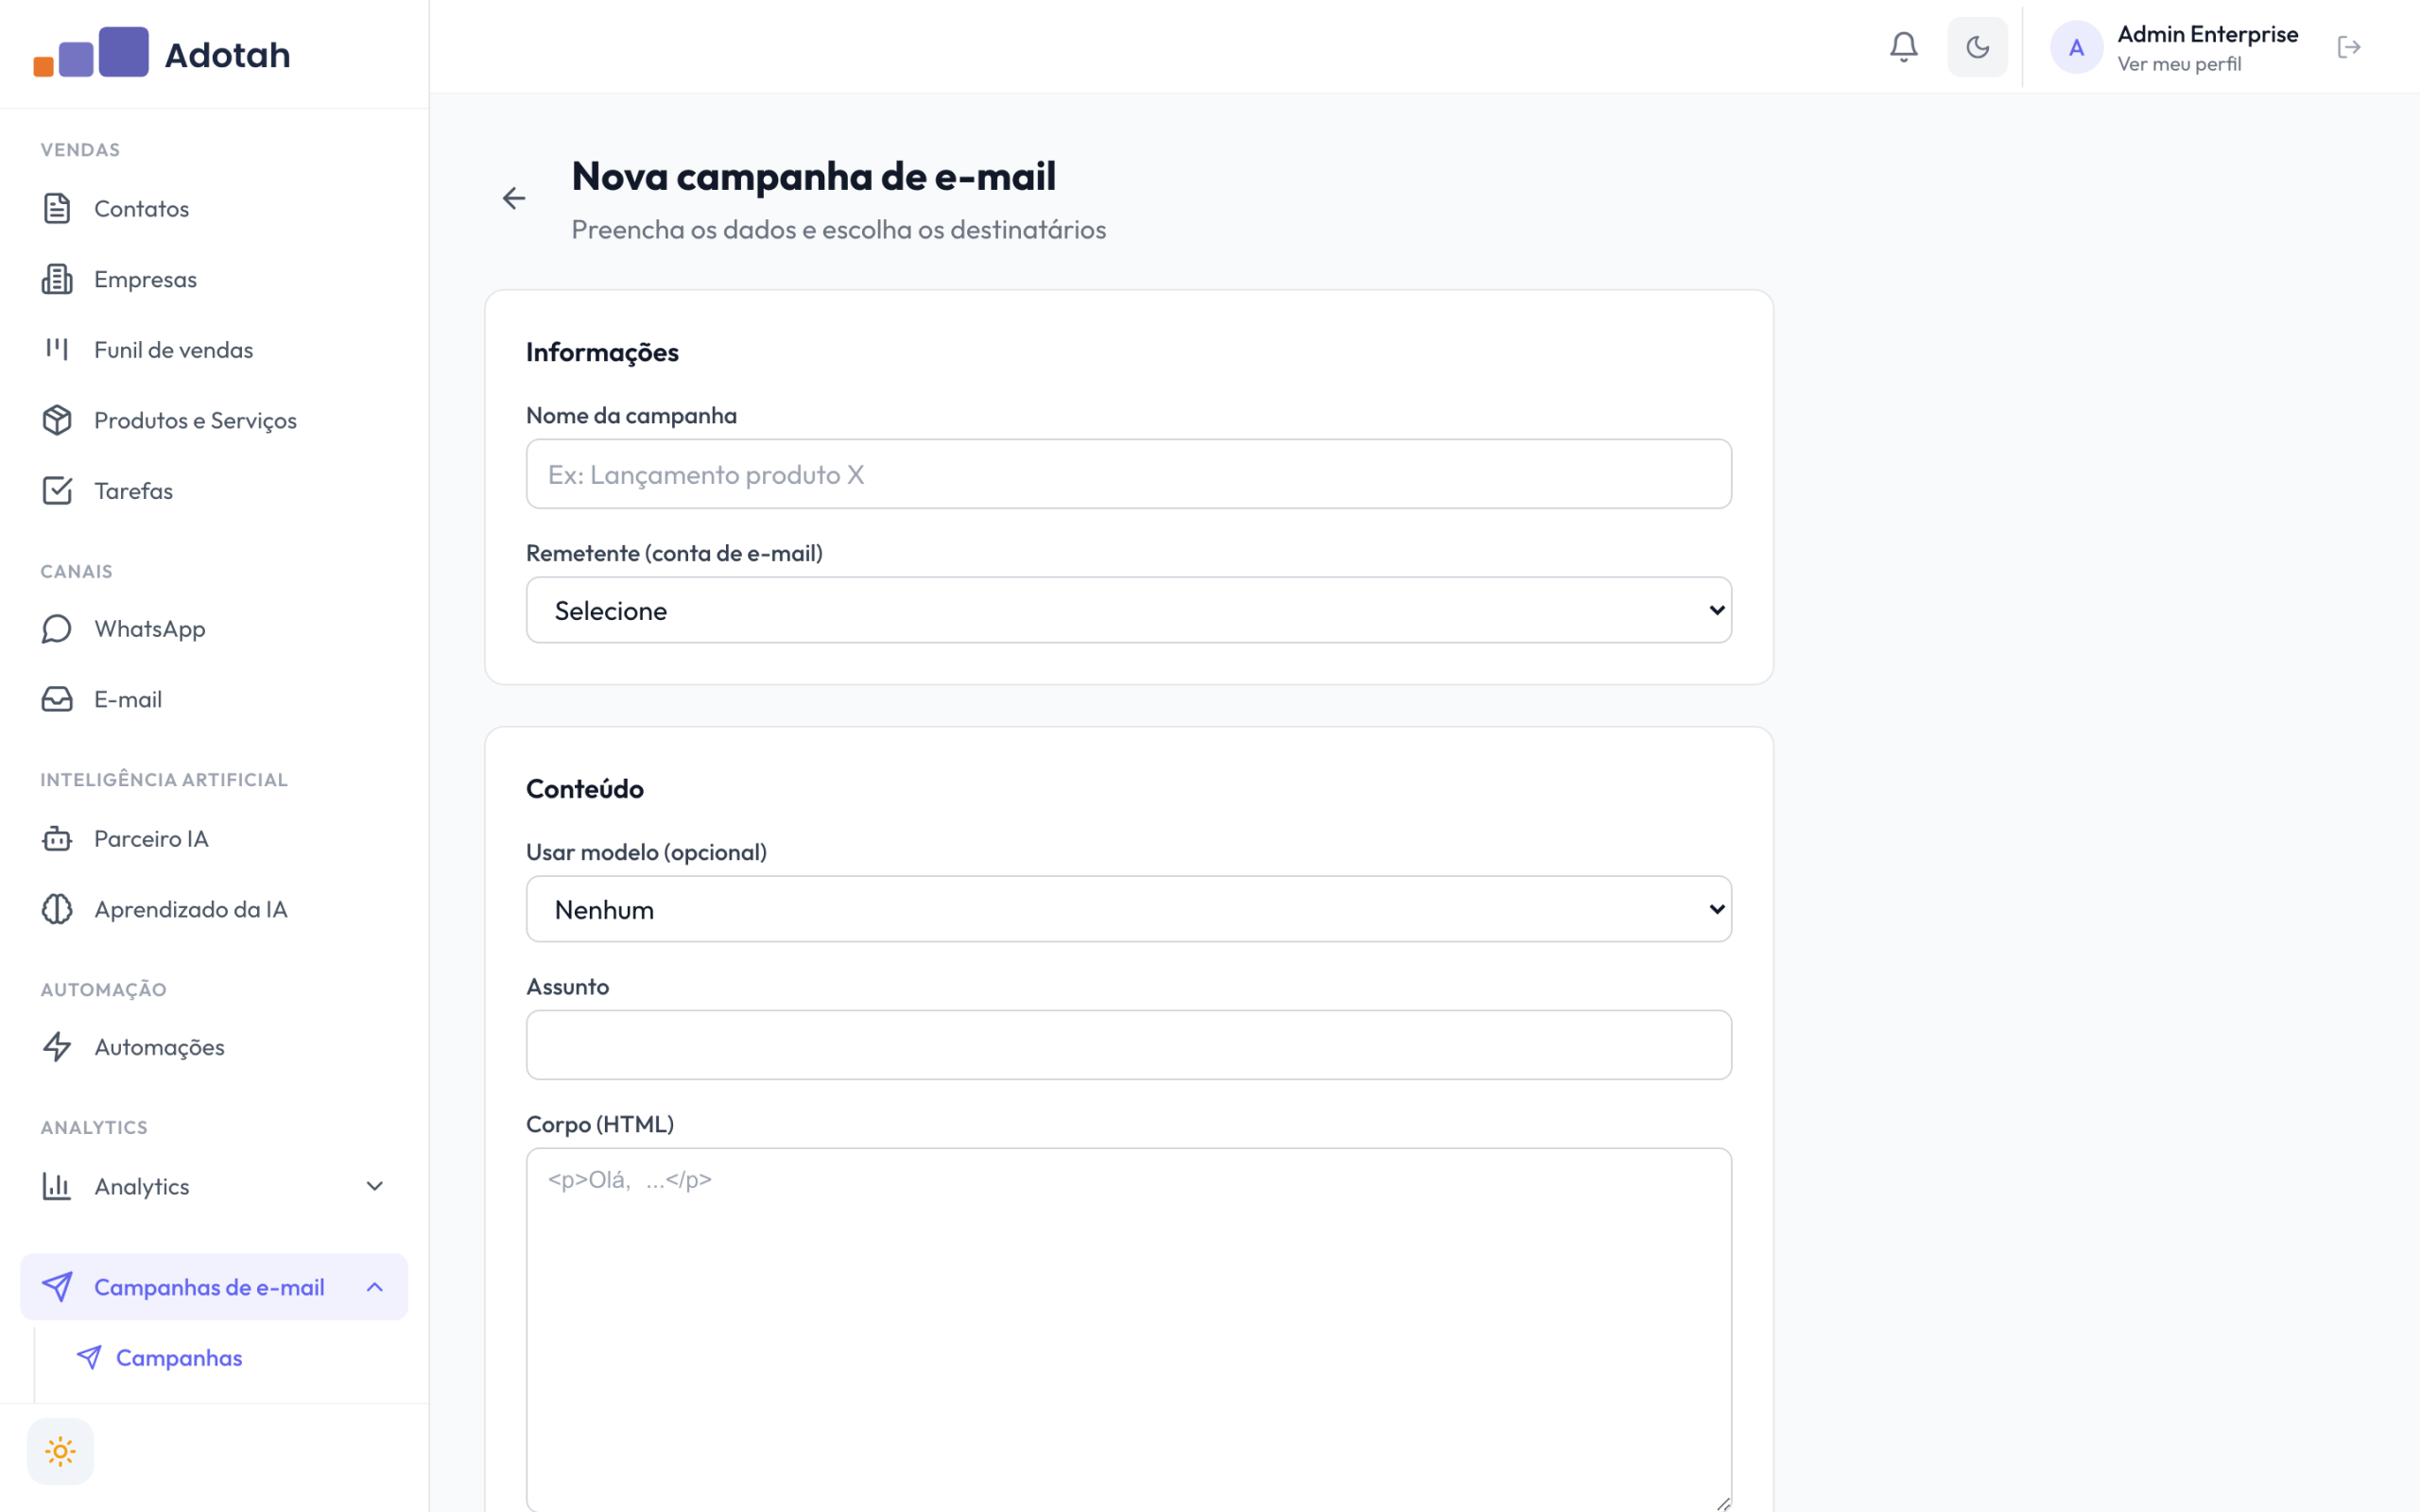Viewport: 2420px width, 1512px height.
Task: Click the 'VENDAS' sidebar section label
Action: coord(80,150)
